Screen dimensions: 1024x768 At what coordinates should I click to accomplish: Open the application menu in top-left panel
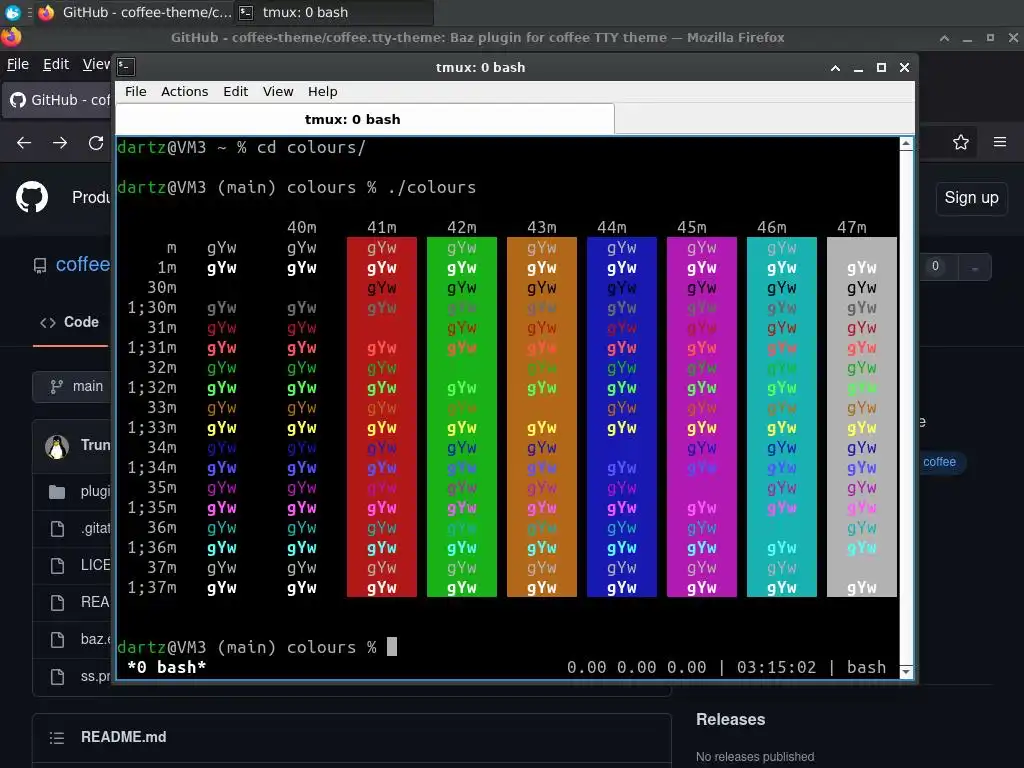pos(12,12)
